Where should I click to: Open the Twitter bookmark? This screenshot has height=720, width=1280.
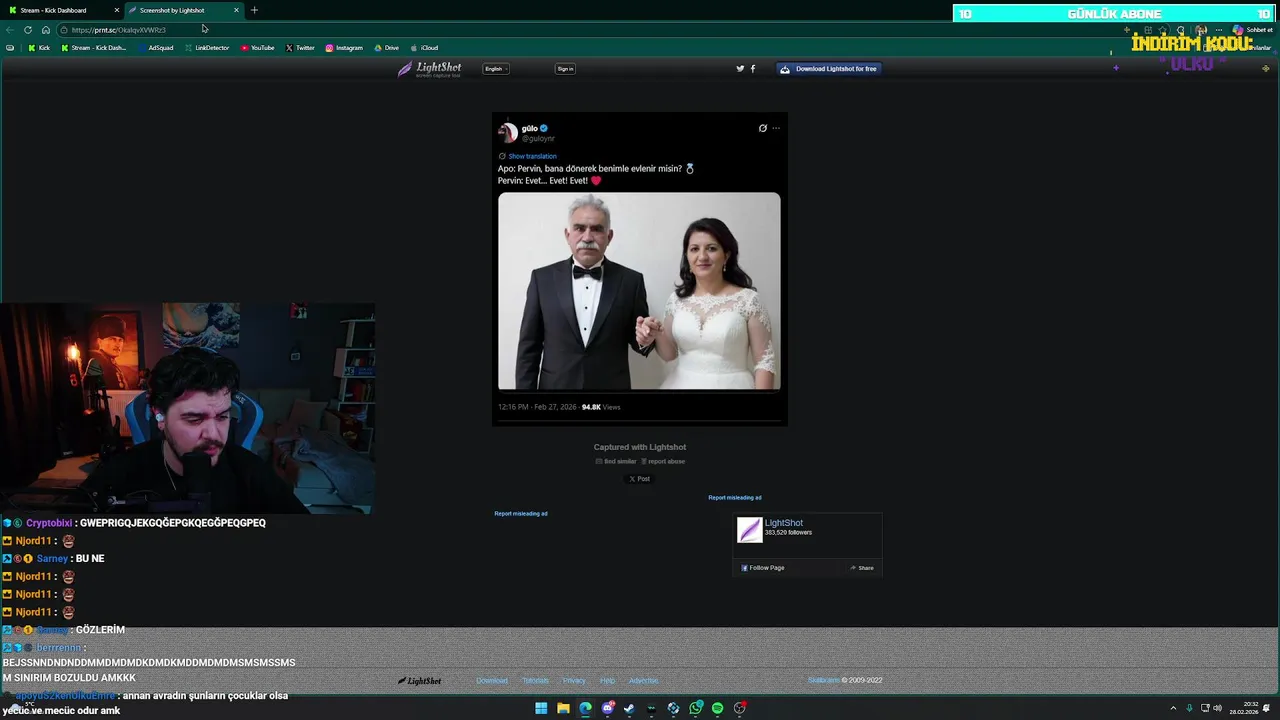point(300,48)
